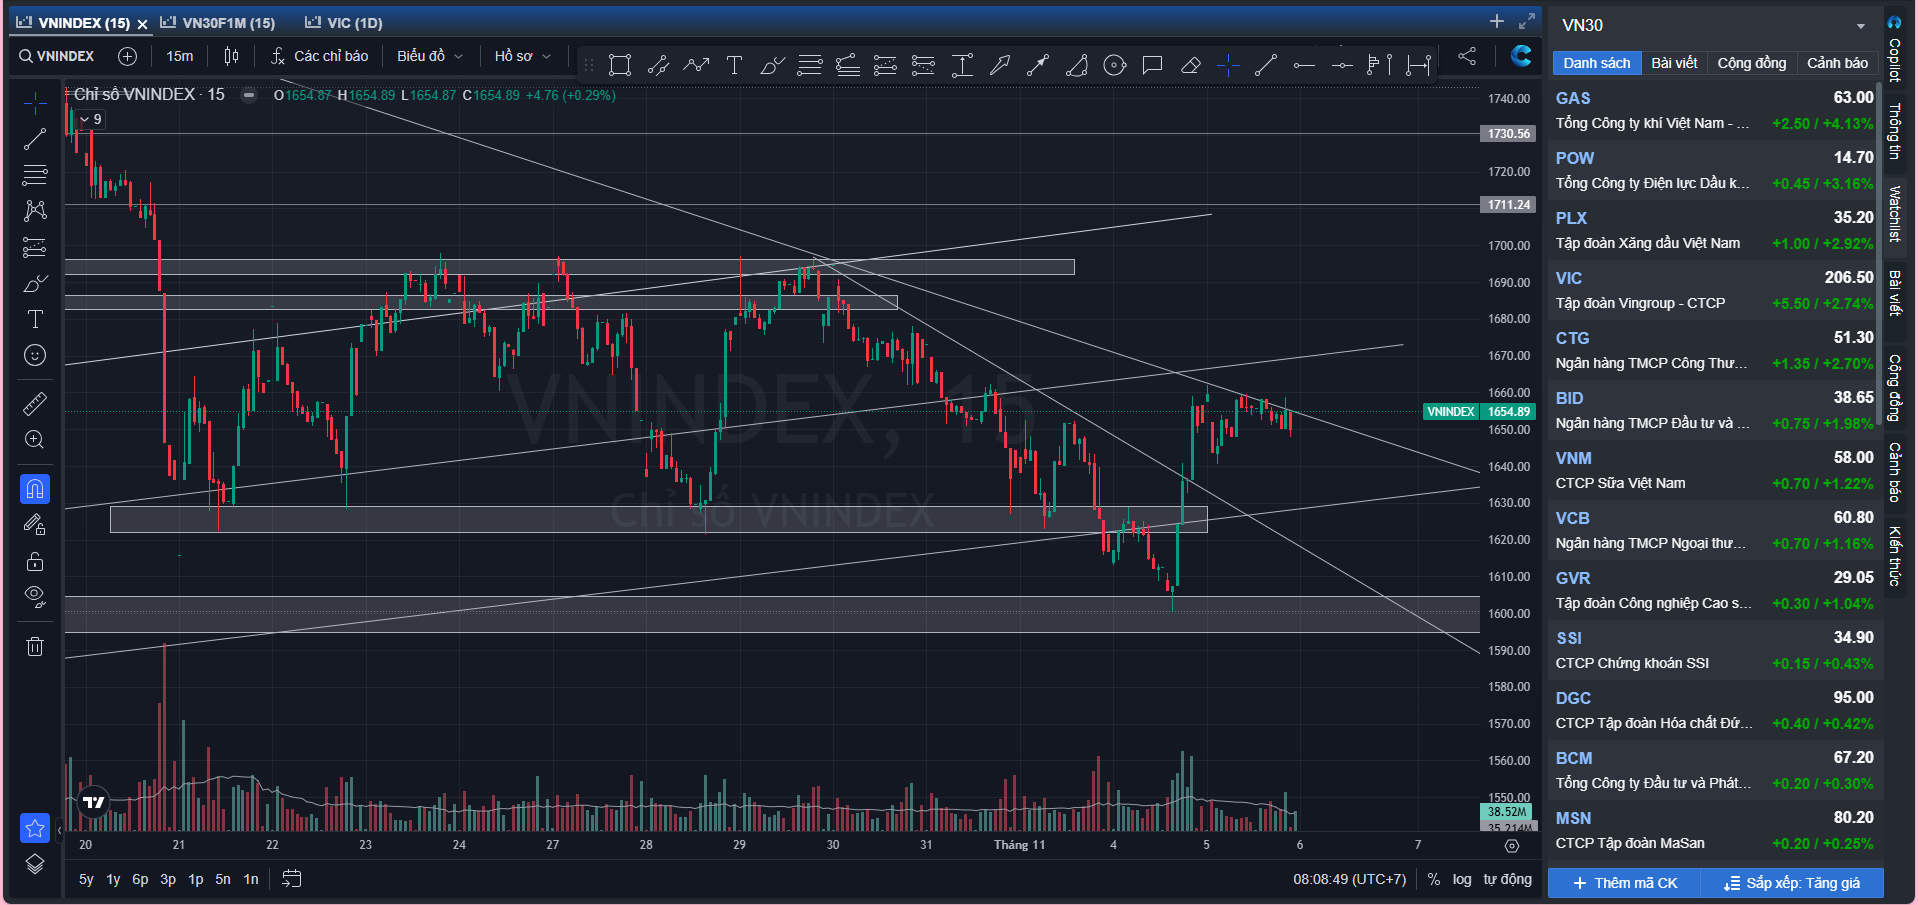Select the text tool in left sidebar
Screen dimensions: 1918x905
coord(35,319)
